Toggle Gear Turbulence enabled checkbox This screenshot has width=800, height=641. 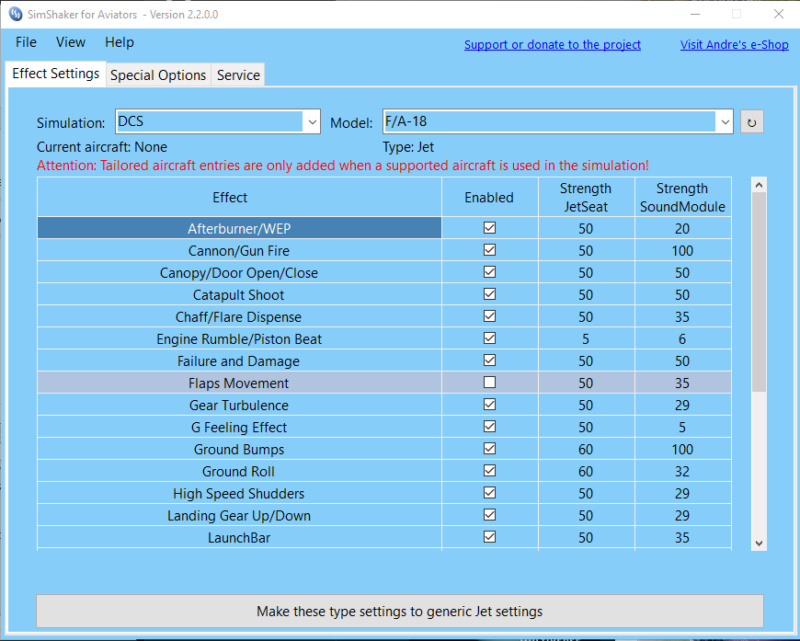(489, 405)
